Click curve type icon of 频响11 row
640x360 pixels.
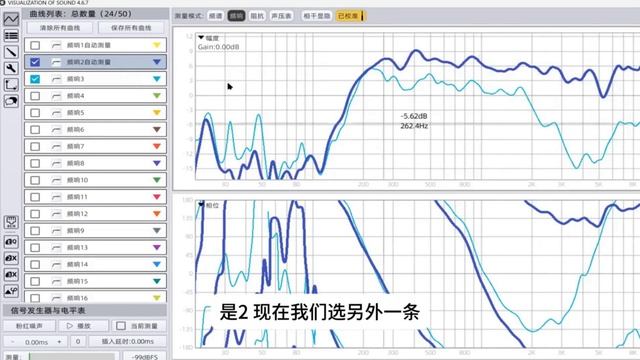coord(56,197)
